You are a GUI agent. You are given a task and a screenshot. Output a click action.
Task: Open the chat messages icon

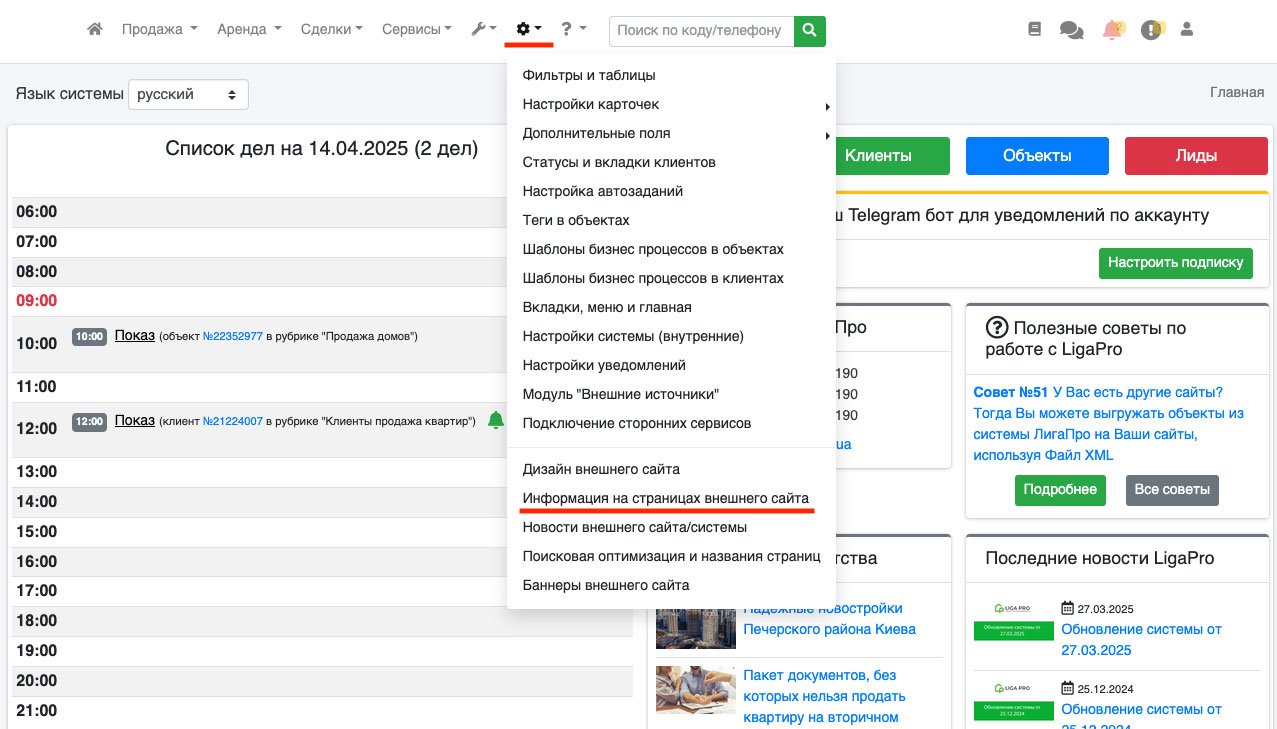pyautogui.click(x=1071, y=31)
